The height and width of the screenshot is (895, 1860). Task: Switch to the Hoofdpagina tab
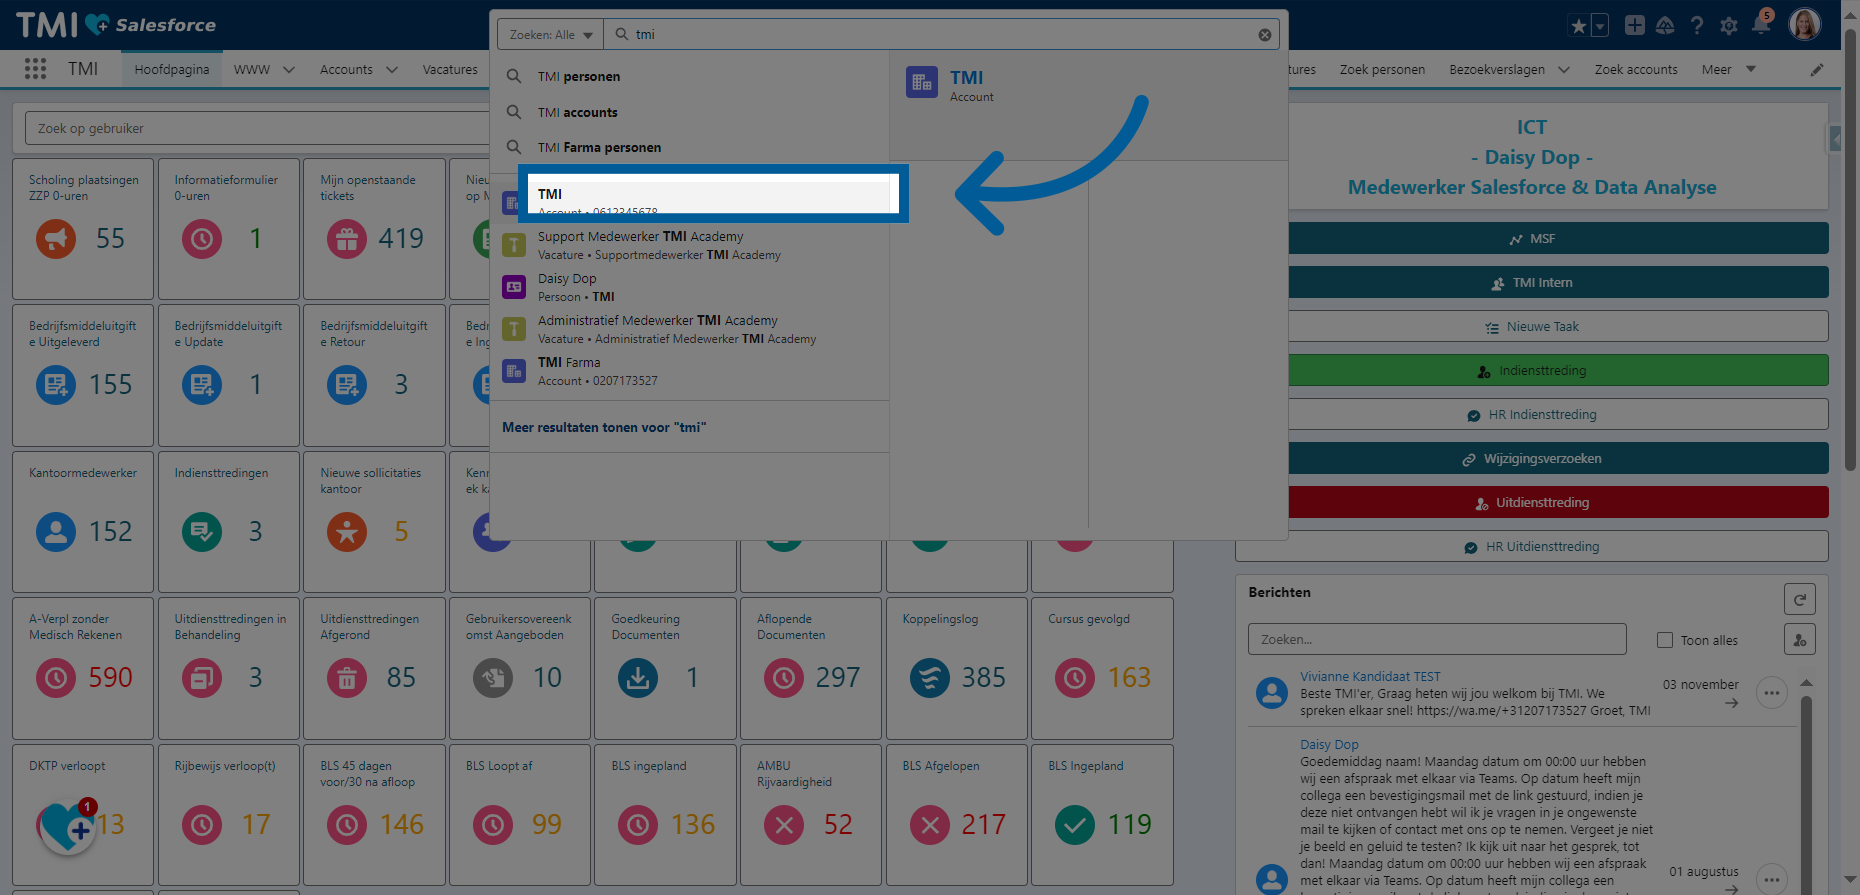click(x=172, y=69)
